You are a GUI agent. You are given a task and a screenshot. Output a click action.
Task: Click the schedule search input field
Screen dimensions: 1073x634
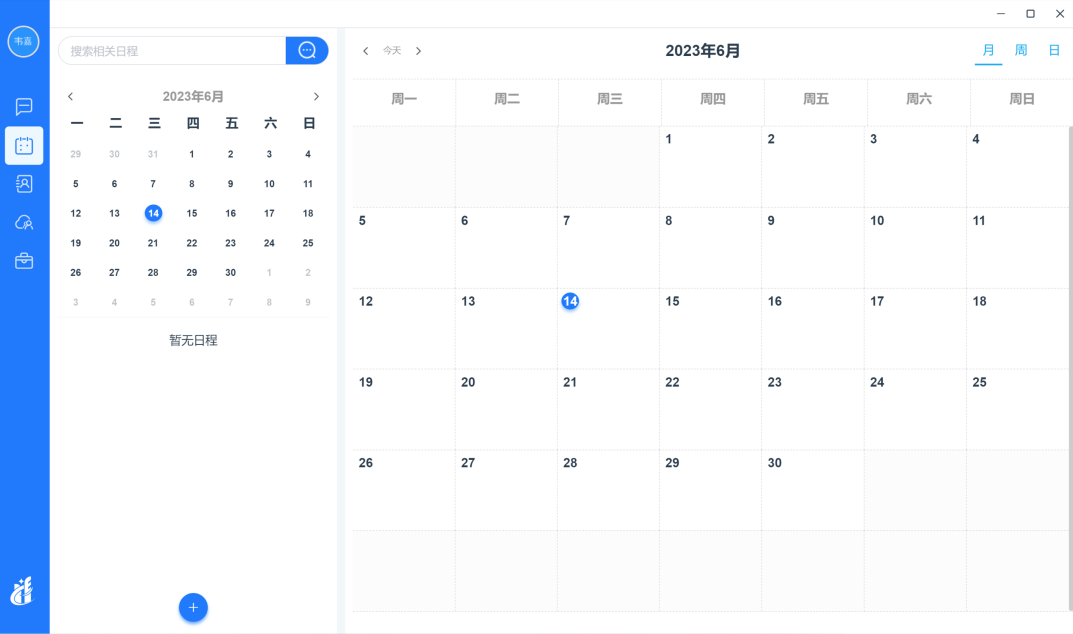172,51
